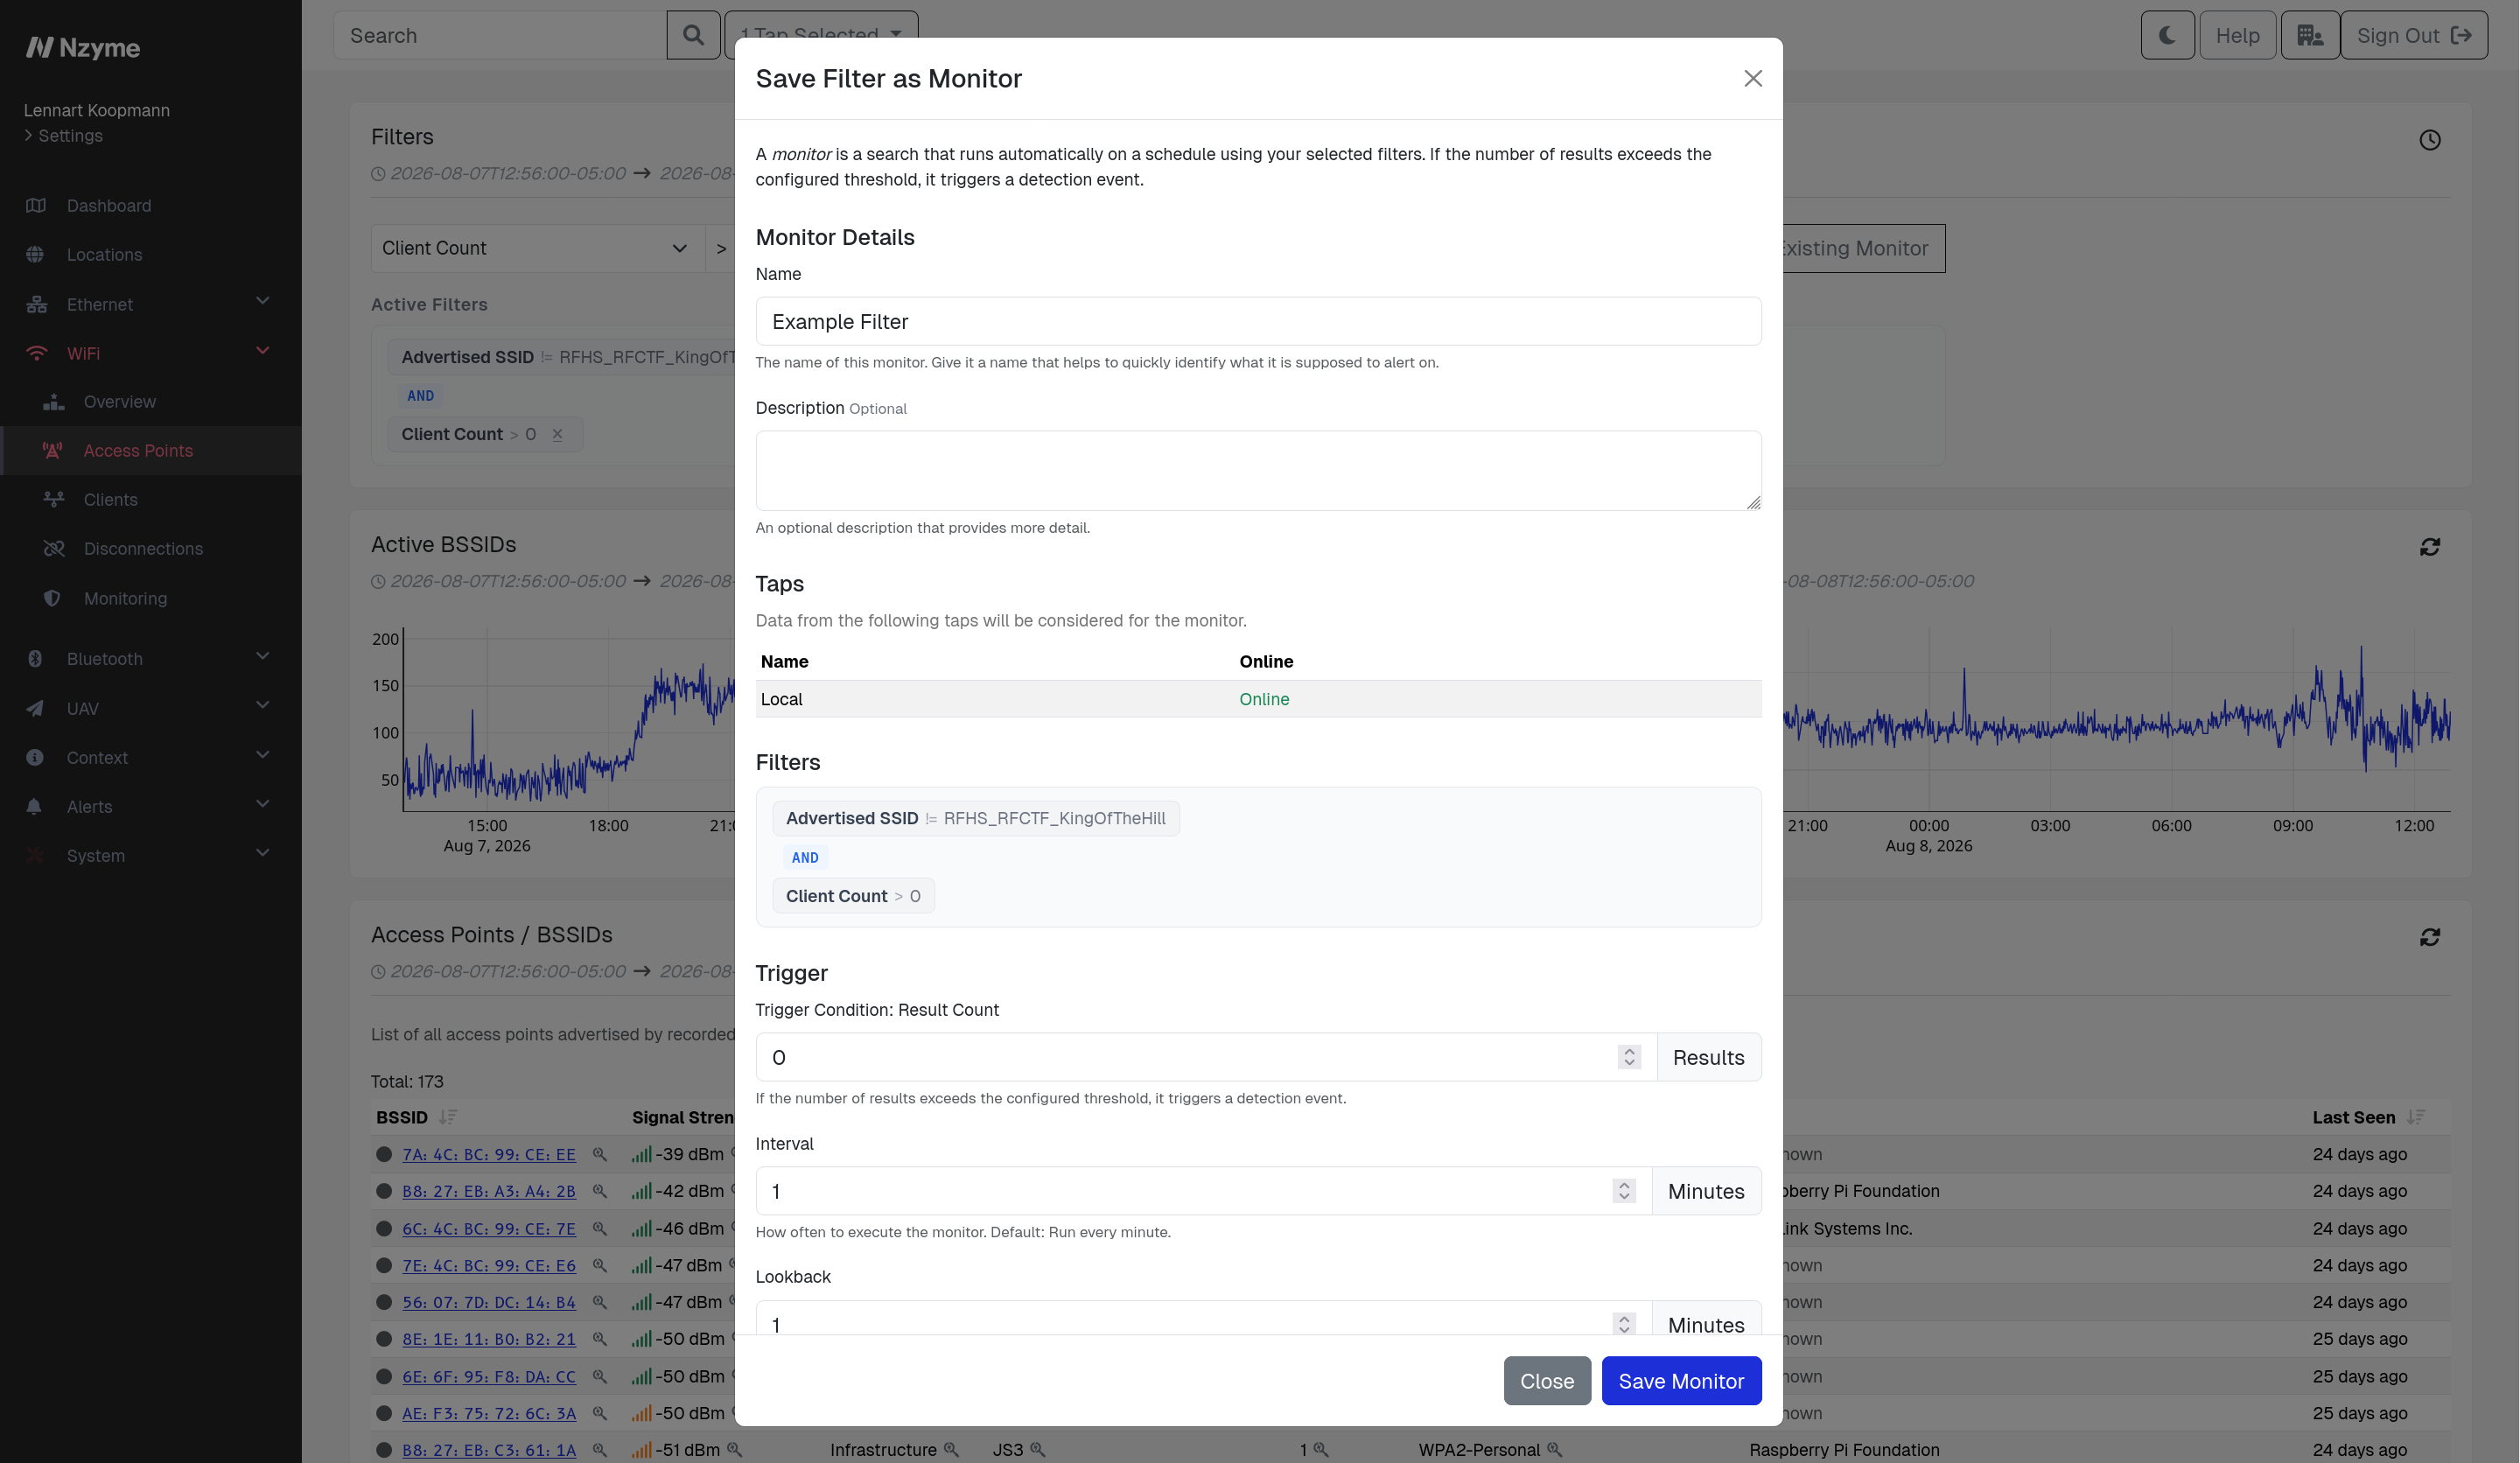This screenshot has width=2520, height=1463.
Task: Sort table by BSSID column icon
Action: (x=448, y=1117)
